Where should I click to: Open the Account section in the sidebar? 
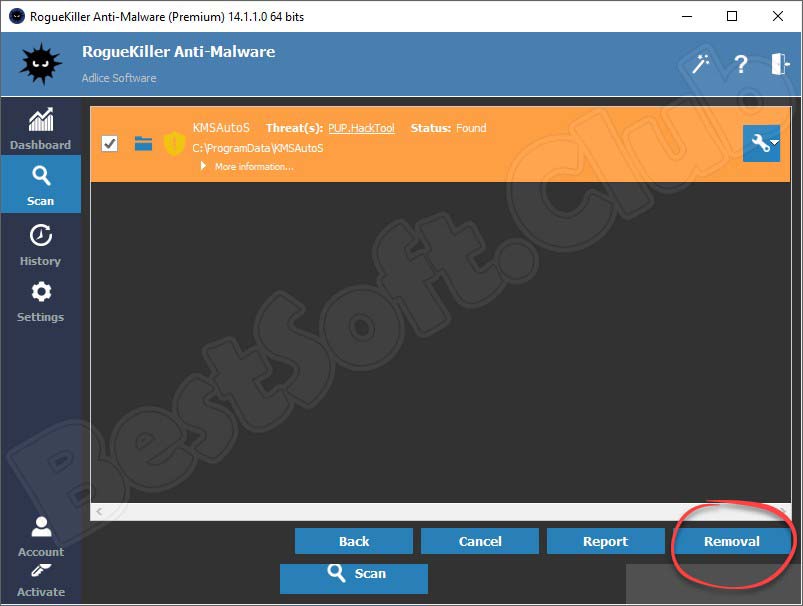click(40, 536)
